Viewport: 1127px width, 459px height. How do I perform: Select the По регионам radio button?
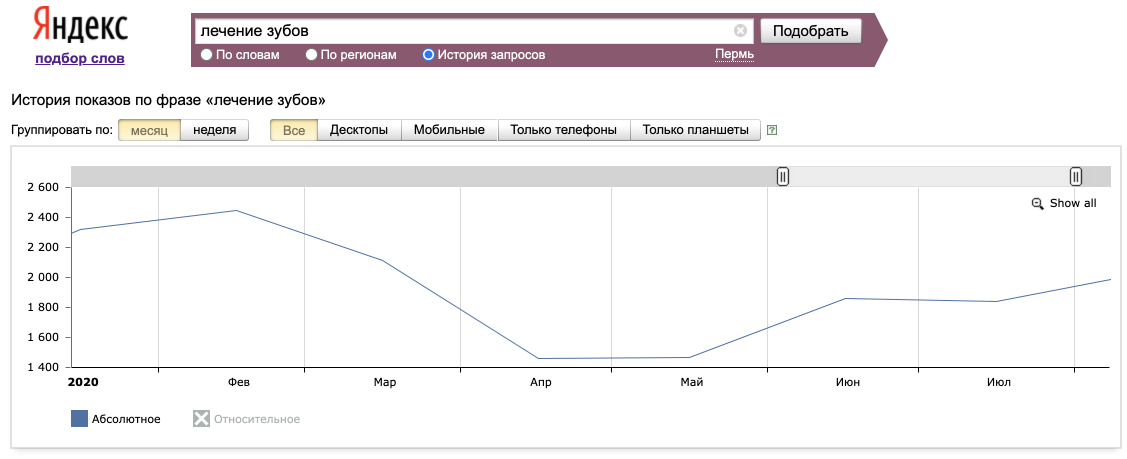point(312,55)
